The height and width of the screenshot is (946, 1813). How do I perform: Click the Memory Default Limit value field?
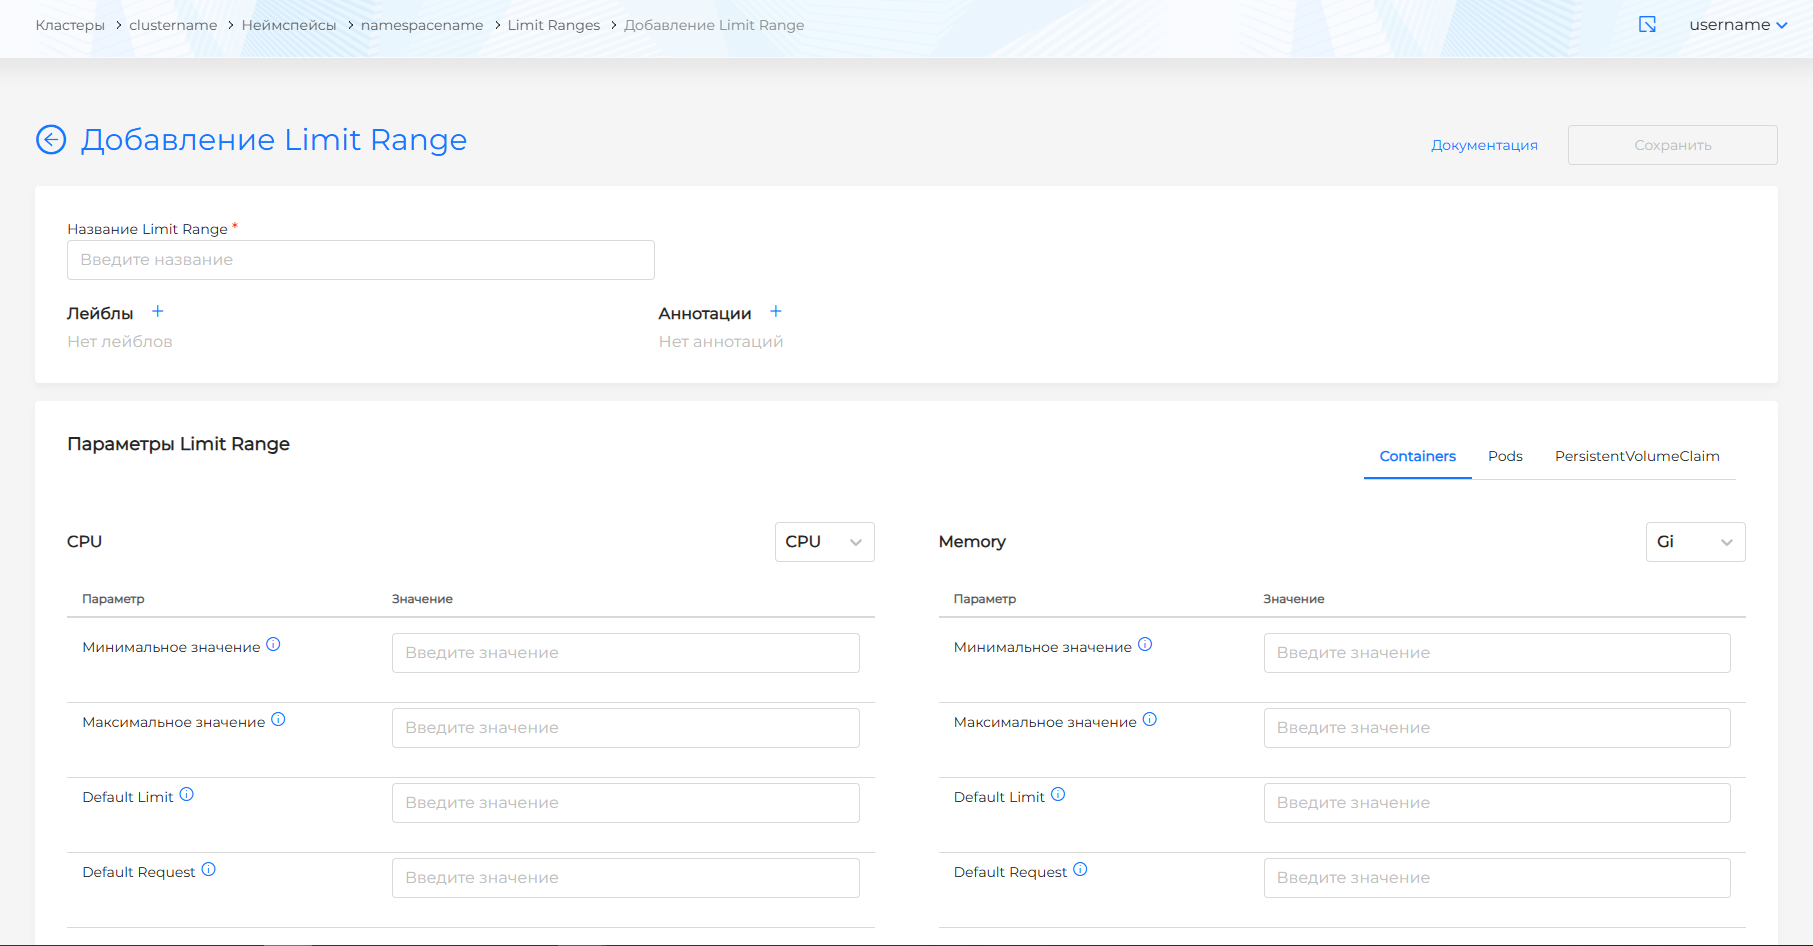(x=1496, y=803)
